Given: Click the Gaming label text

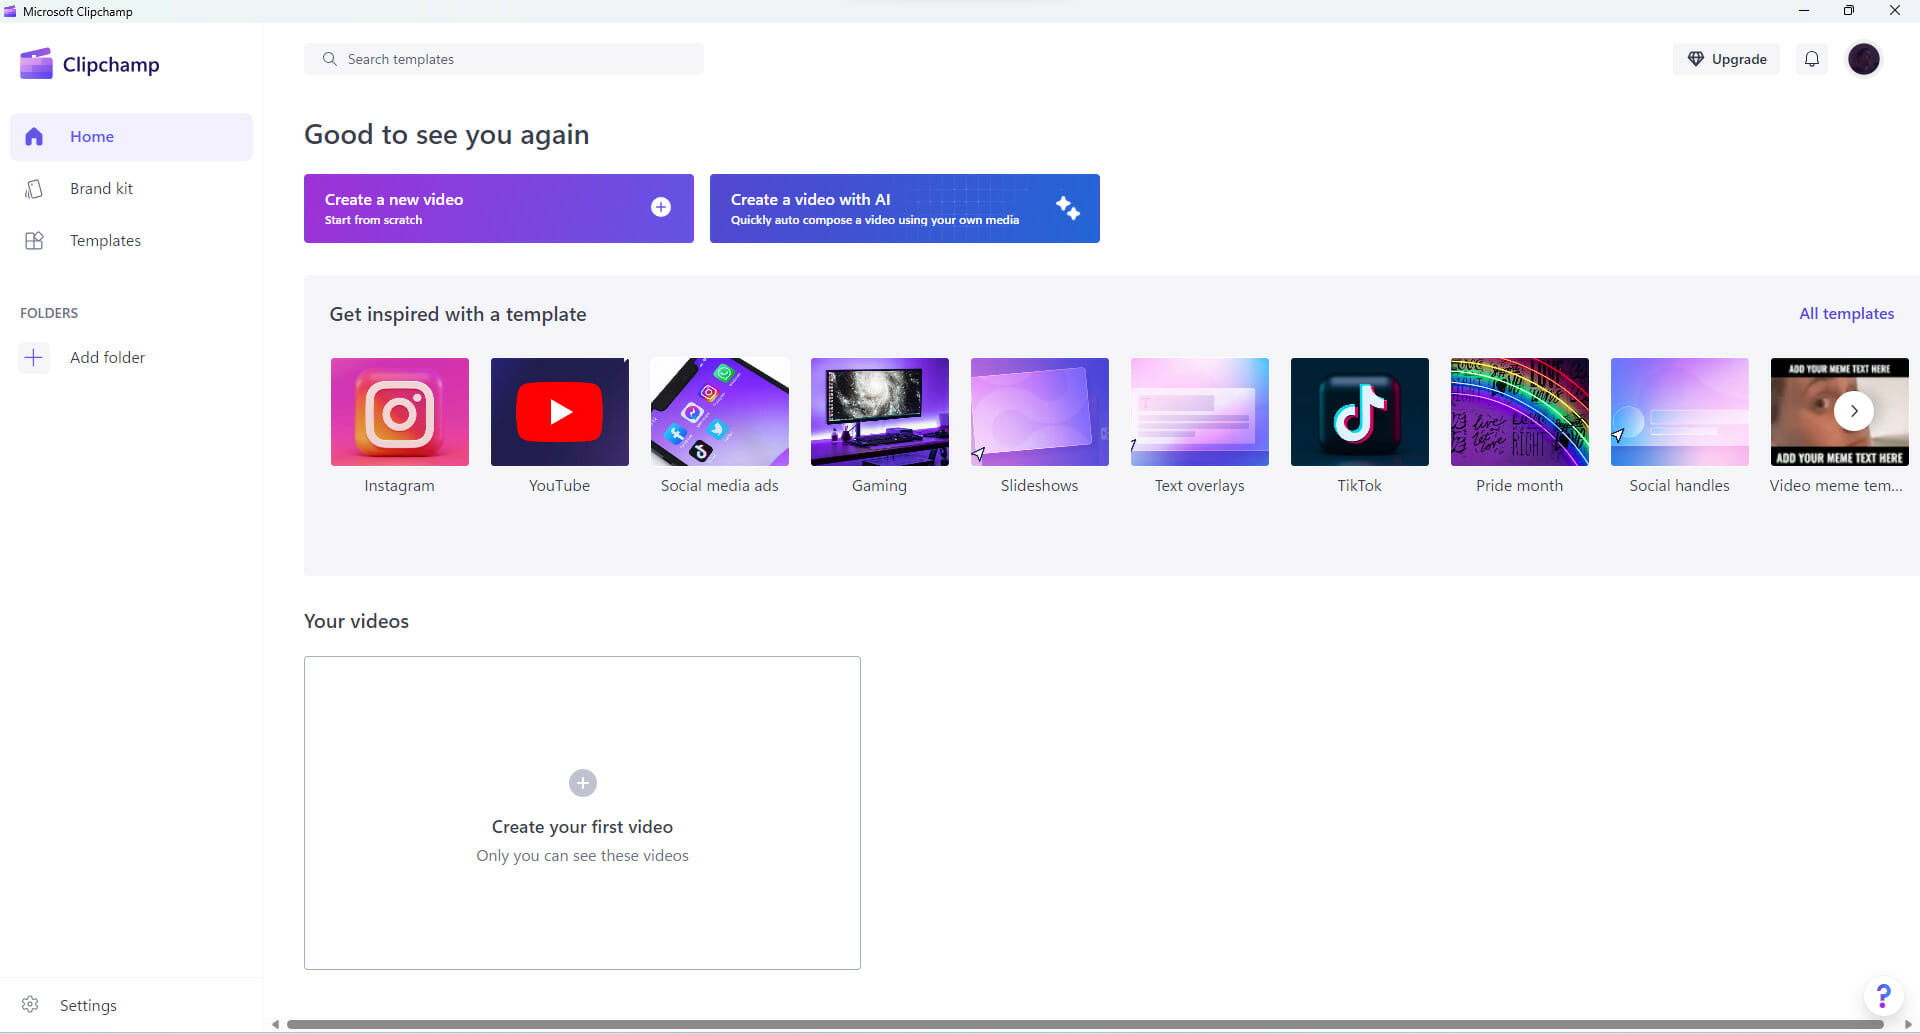Looking at the screenshot, I should (x=879, y=485).
